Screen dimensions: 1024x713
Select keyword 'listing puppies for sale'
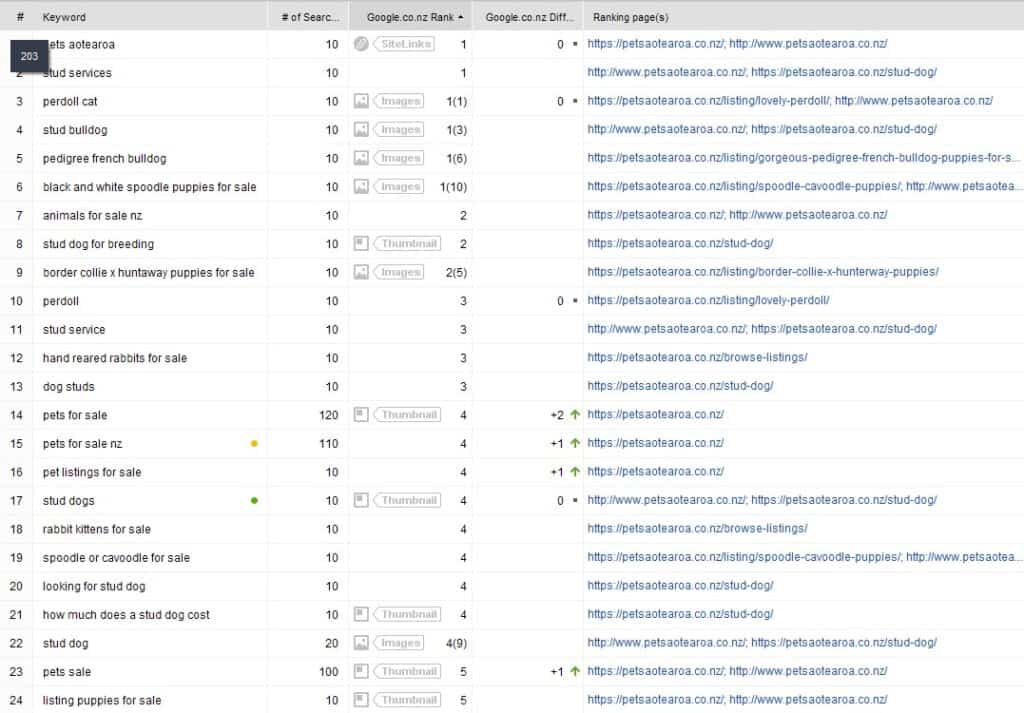[102, 700]
